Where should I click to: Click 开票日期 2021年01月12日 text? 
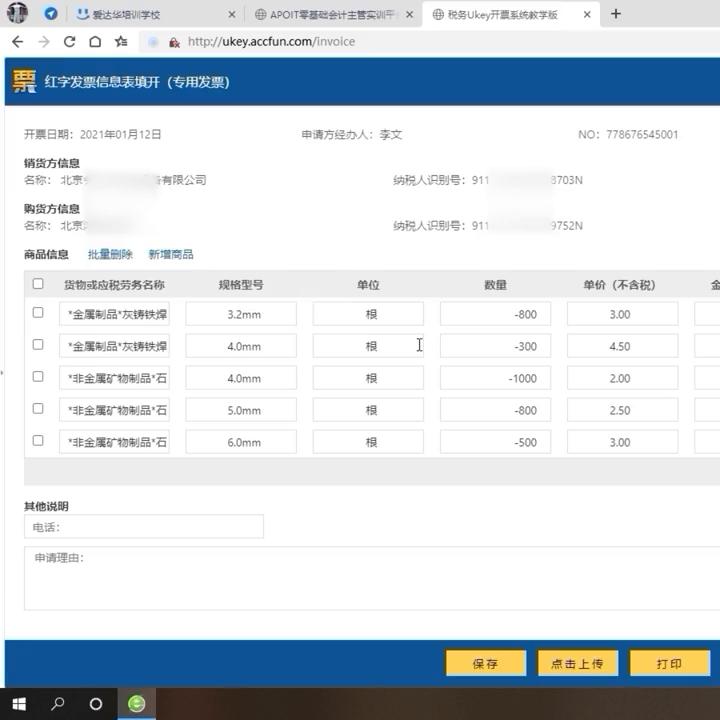tap(92, 135)
